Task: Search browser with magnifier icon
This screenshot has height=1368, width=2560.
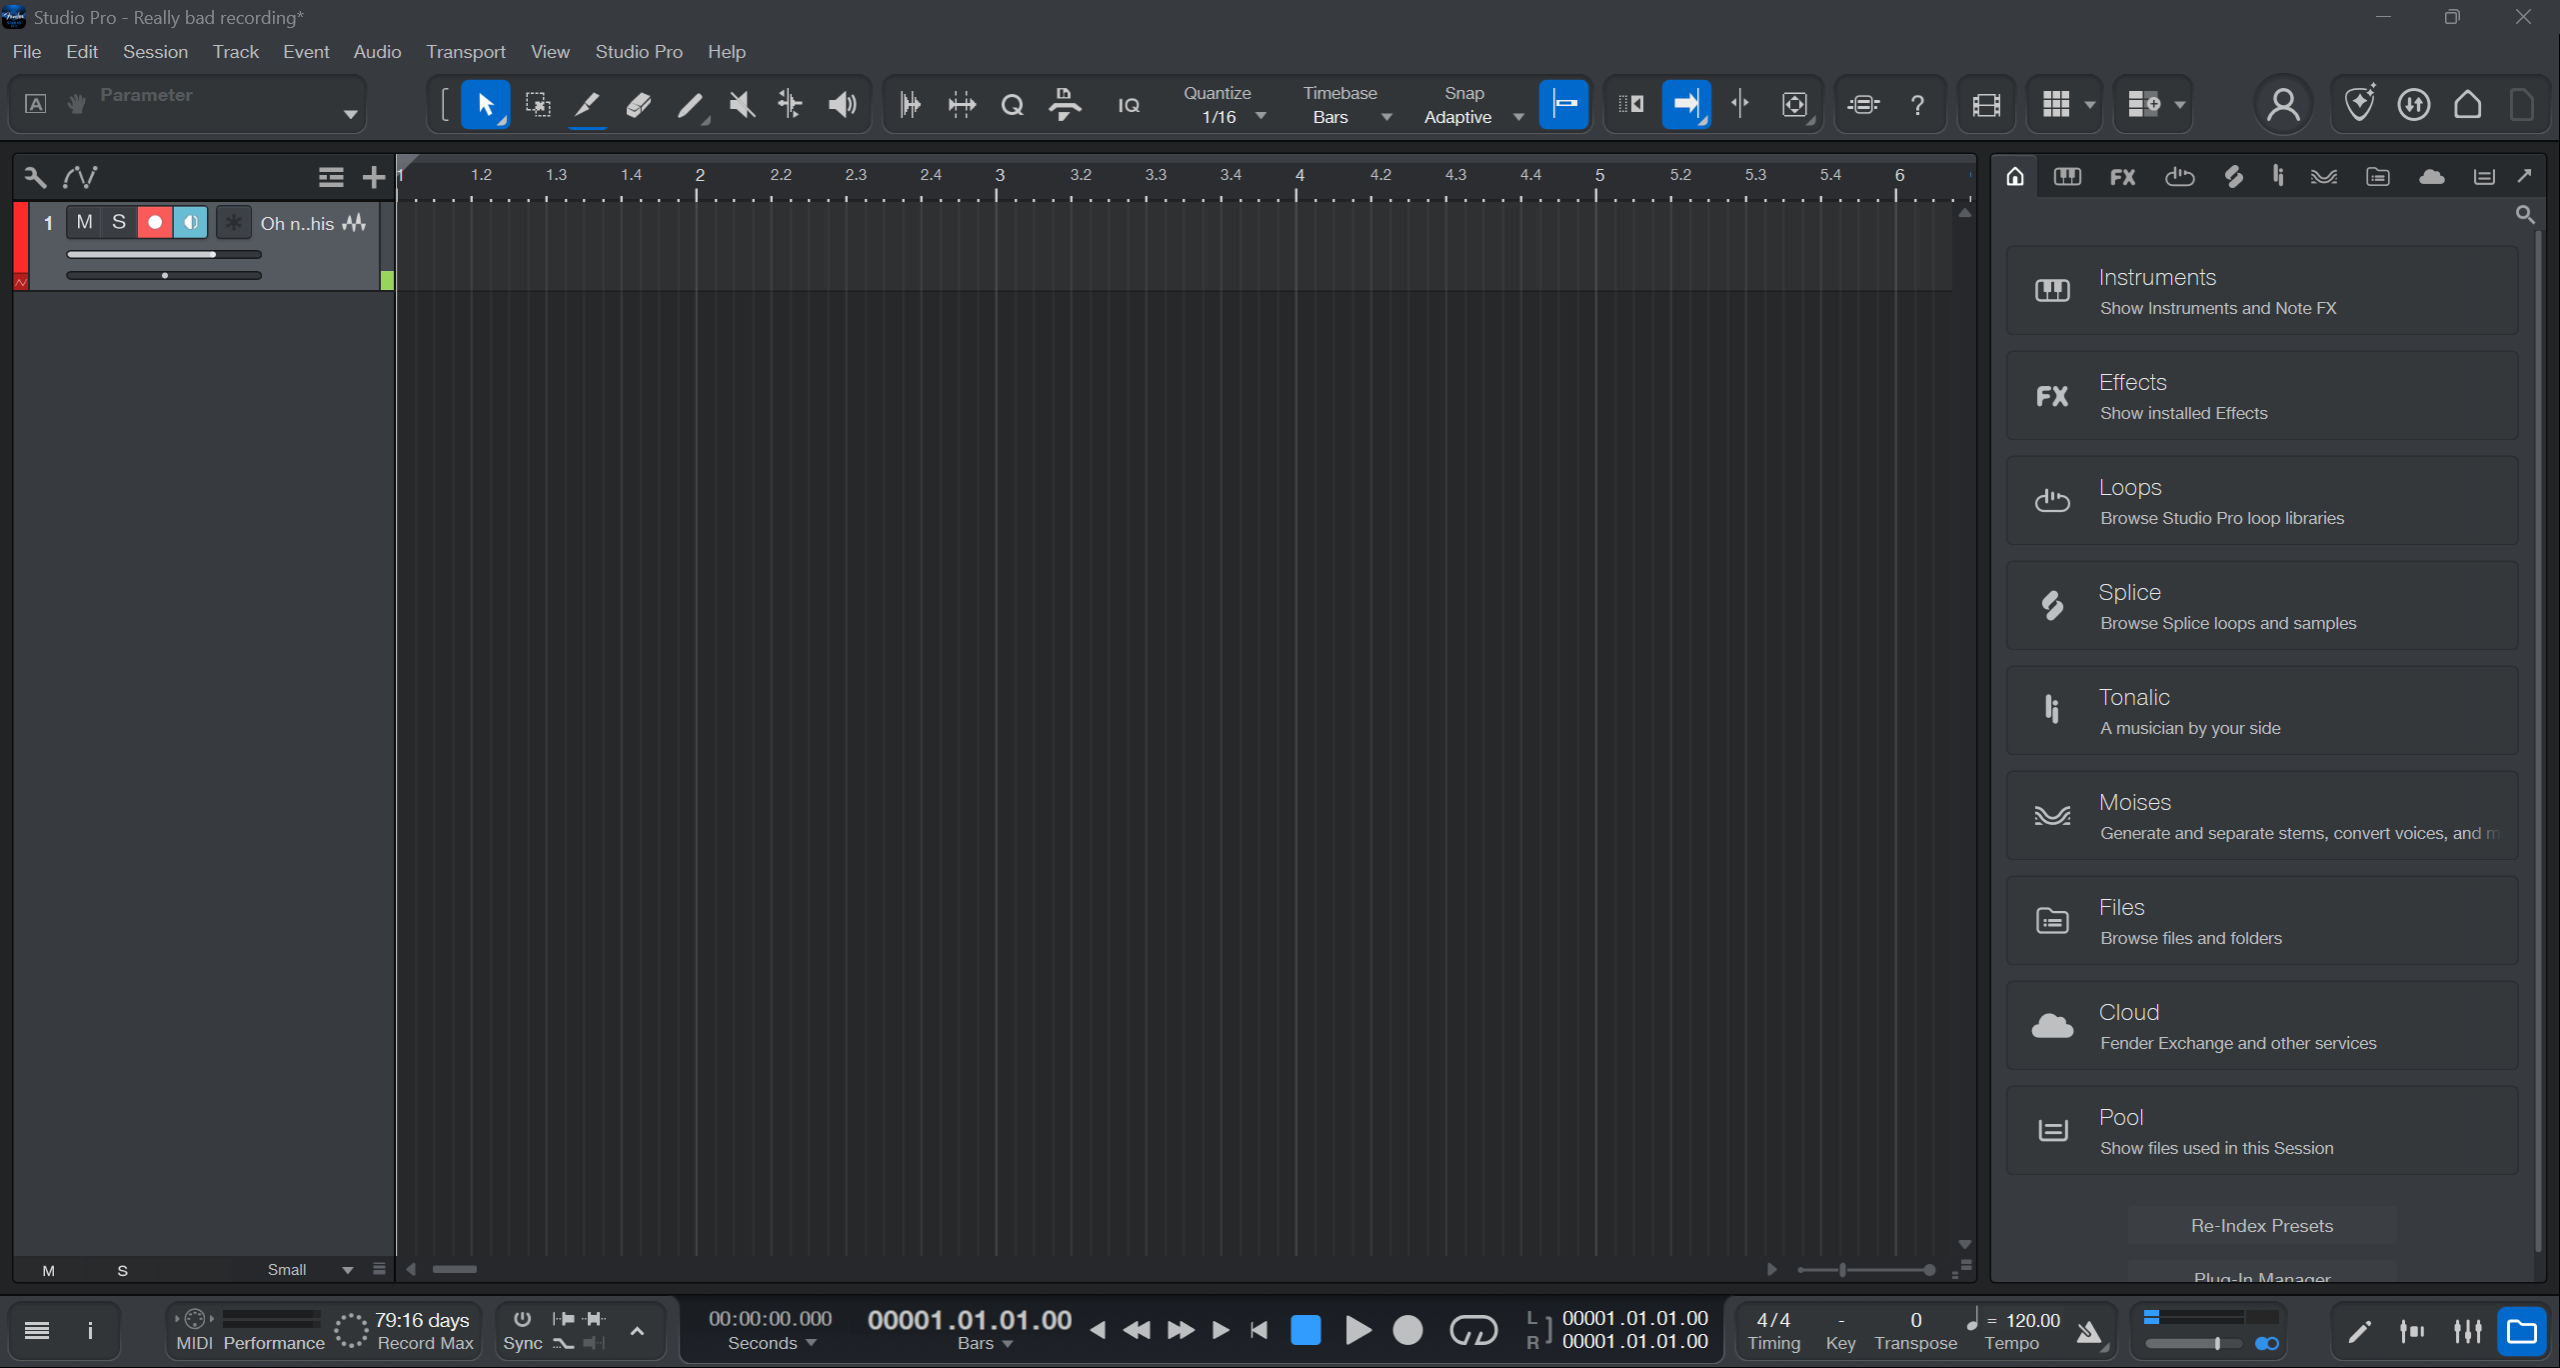Action: pos(2525,214)
